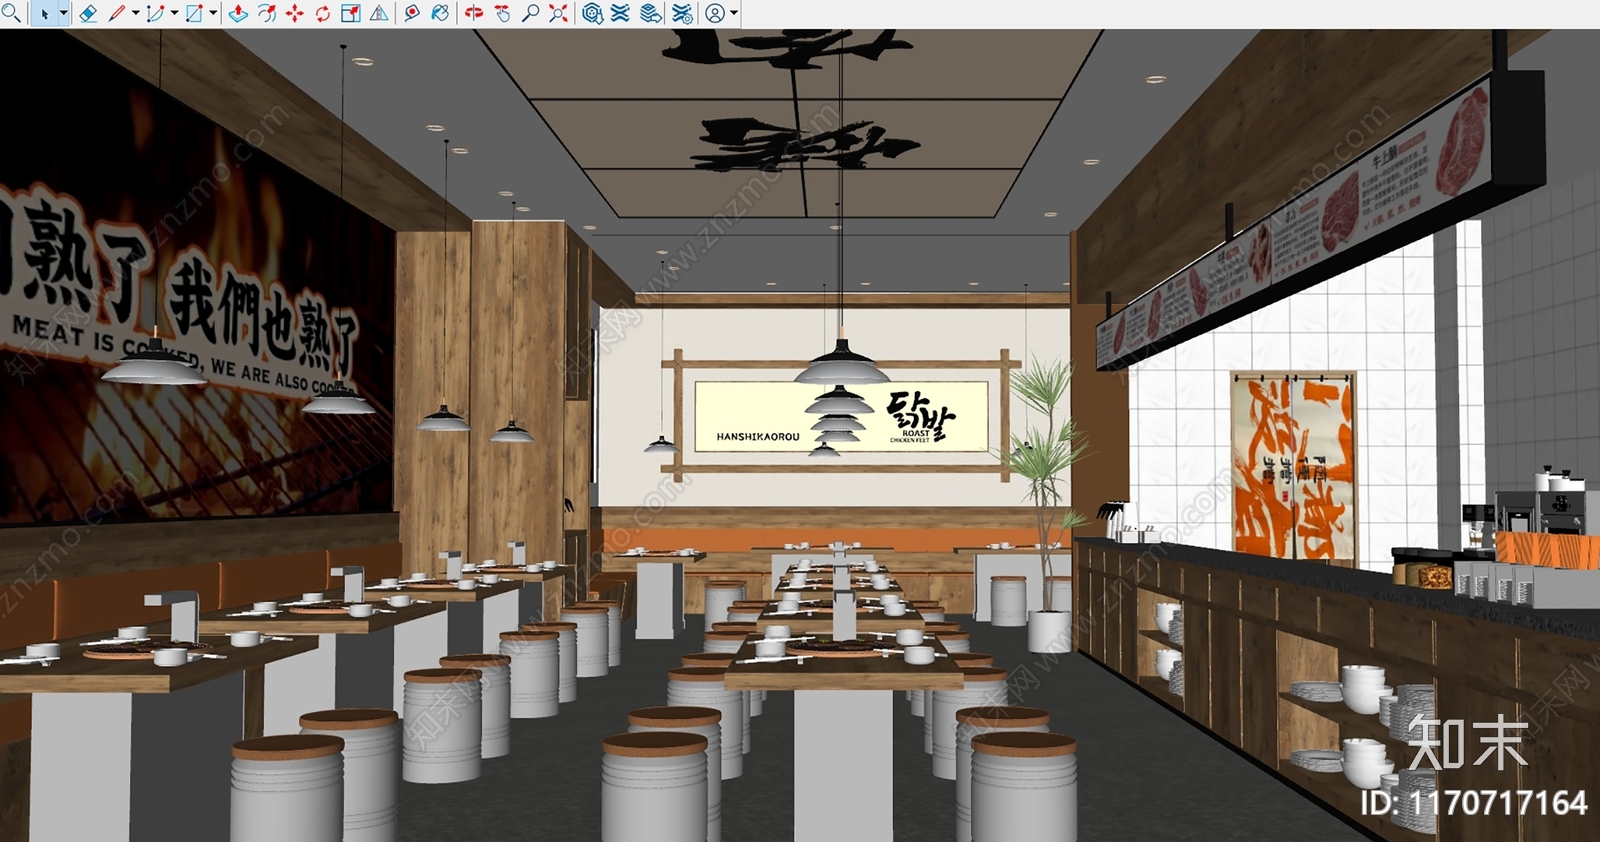Choose the Offset tool
Viewport: 1600px width, 842px height.
pos(266,13)
